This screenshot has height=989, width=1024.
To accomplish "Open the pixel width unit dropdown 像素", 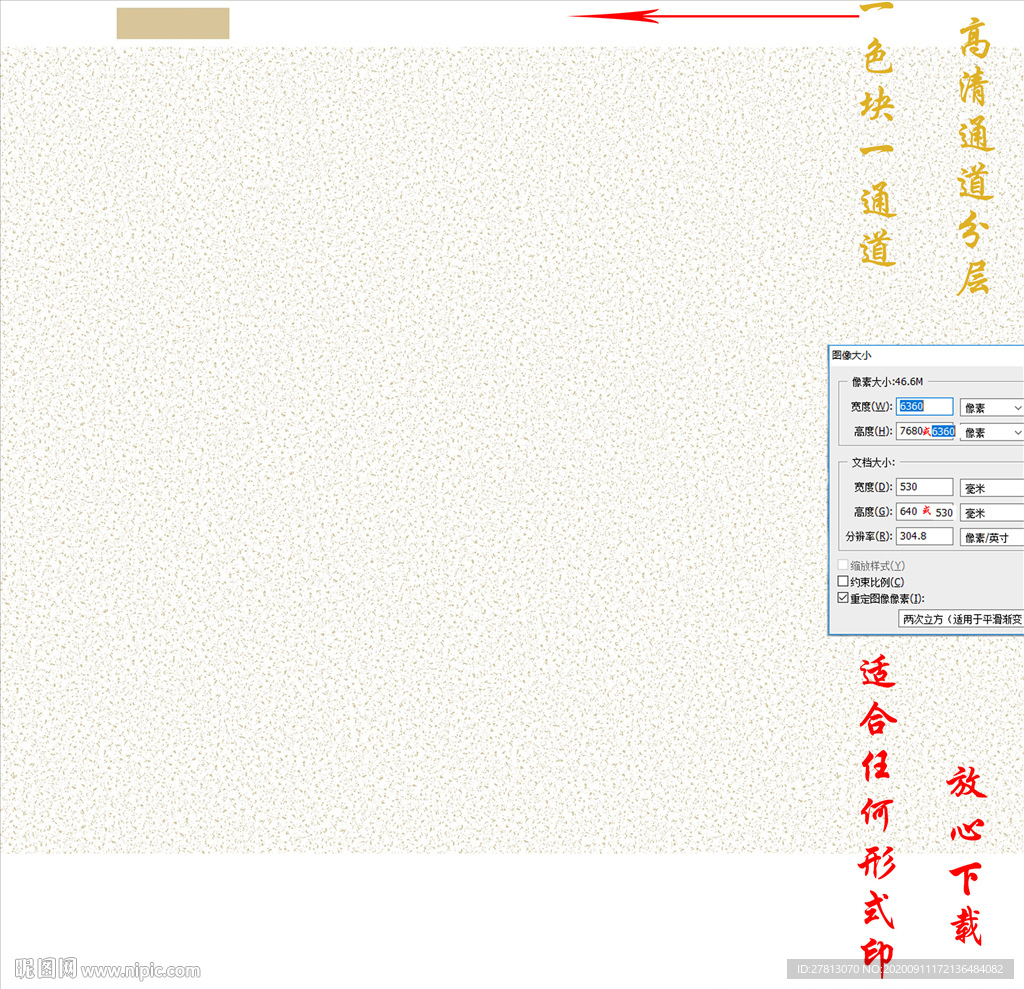I will [991, 408].
